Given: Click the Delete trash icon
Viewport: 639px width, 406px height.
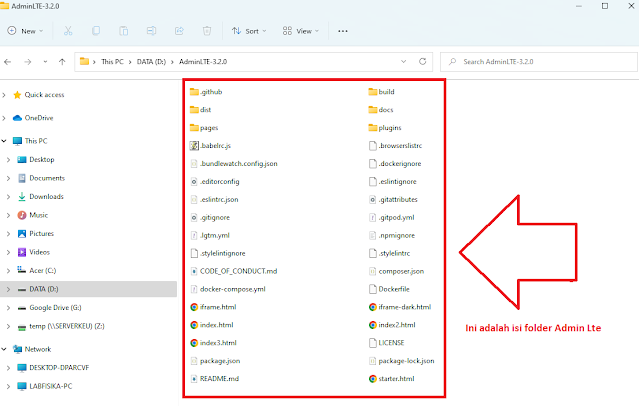Looking at the screenshot, I should coord(207,31).
